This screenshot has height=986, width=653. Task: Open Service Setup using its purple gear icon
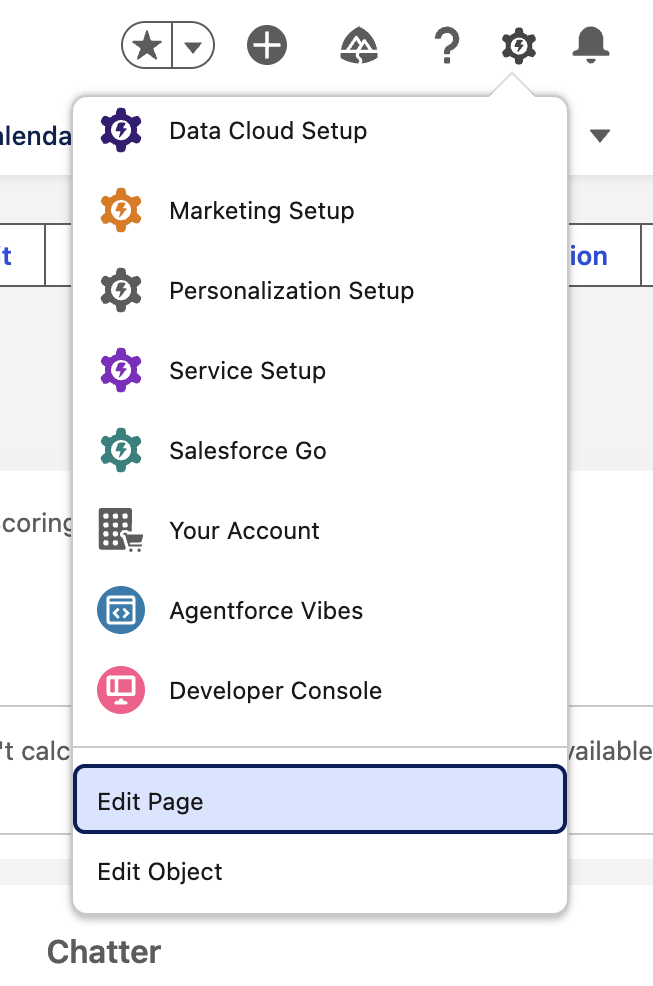[x=120, y=370]
